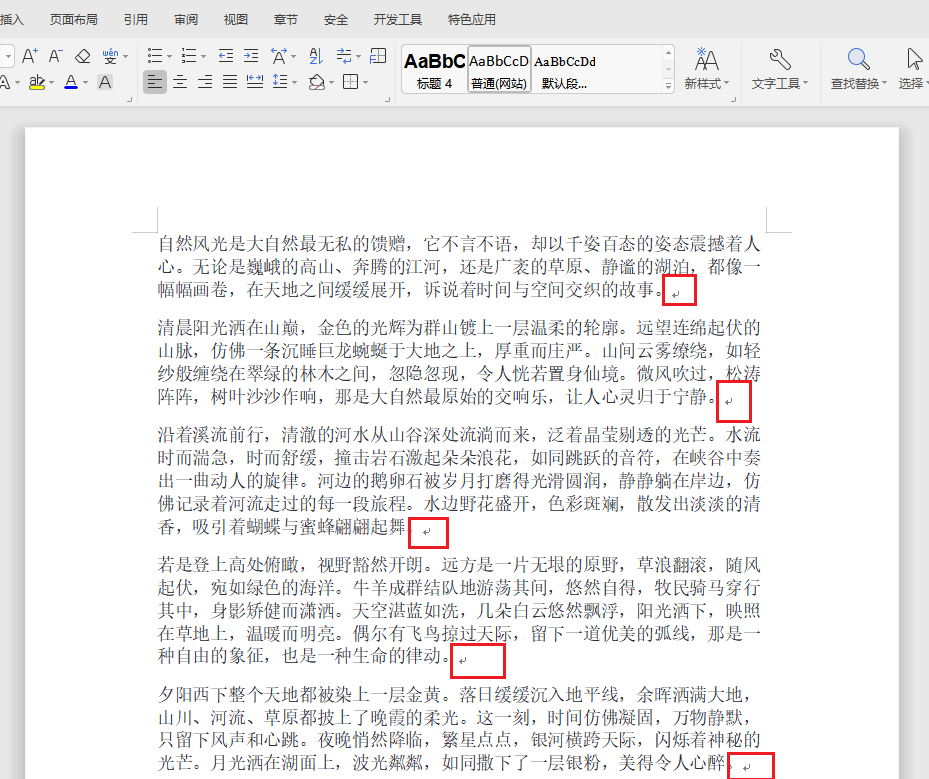Click the 选择 (Select) arrow icon

coord(914,58)
